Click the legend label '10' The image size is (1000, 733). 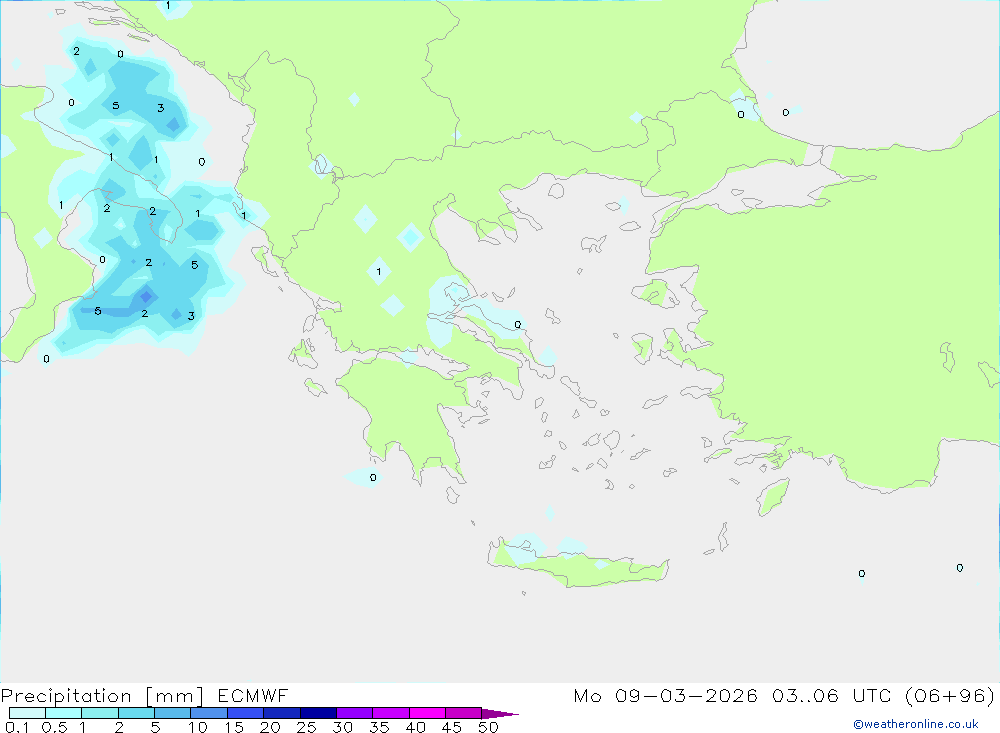(198, 727)
